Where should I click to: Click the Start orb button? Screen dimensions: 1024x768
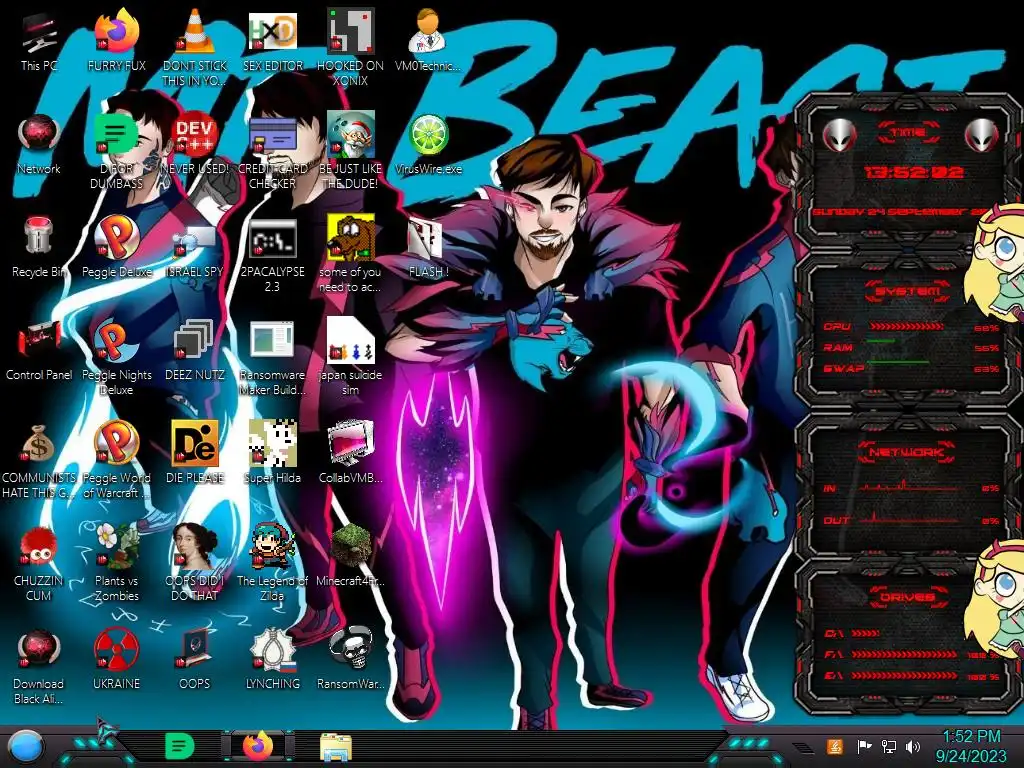25,746
